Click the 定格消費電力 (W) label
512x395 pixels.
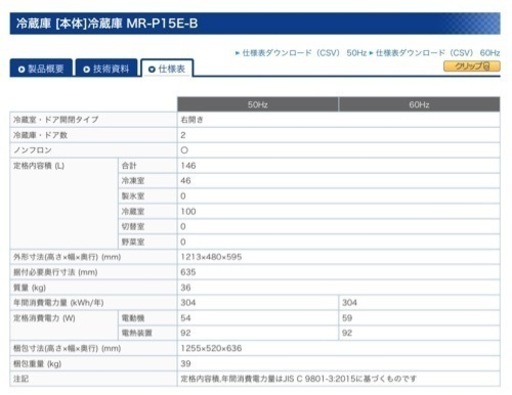pos(44,318)
